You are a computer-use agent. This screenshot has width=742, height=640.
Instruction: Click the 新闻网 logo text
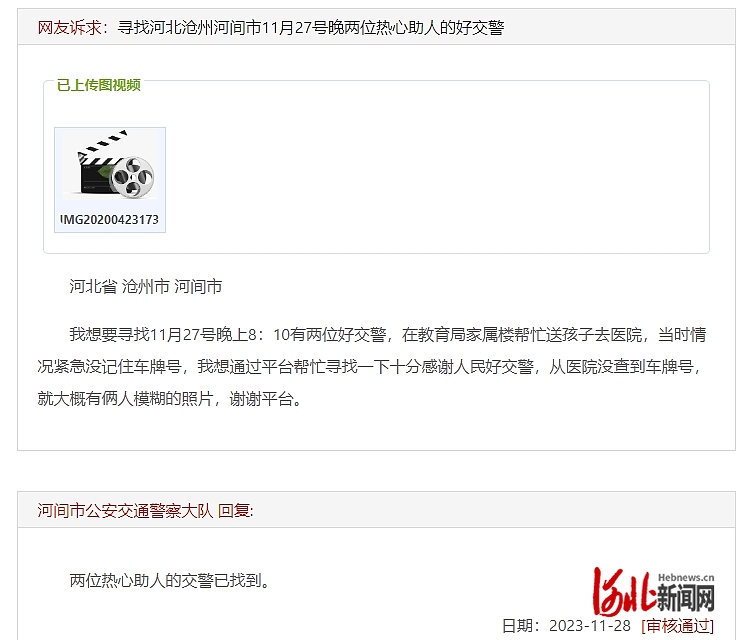(x=685, y=597)
